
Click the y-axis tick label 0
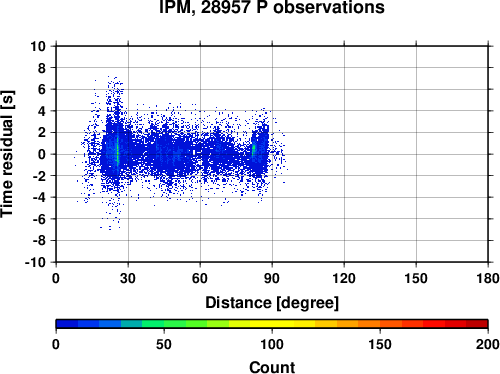click(x=42, y=154)
